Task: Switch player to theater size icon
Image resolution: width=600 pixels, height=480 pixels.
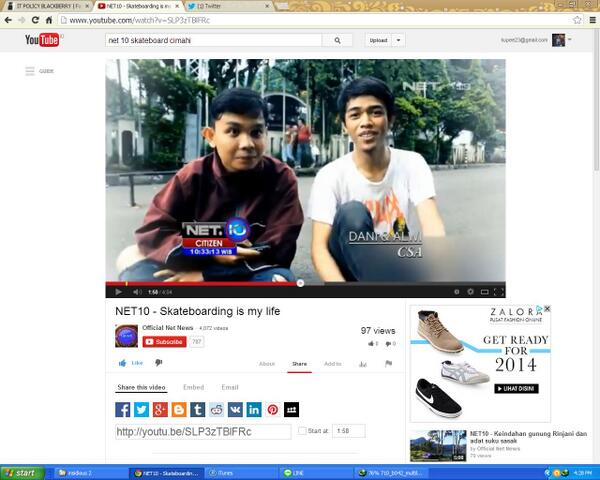Action: click(484, 292)
